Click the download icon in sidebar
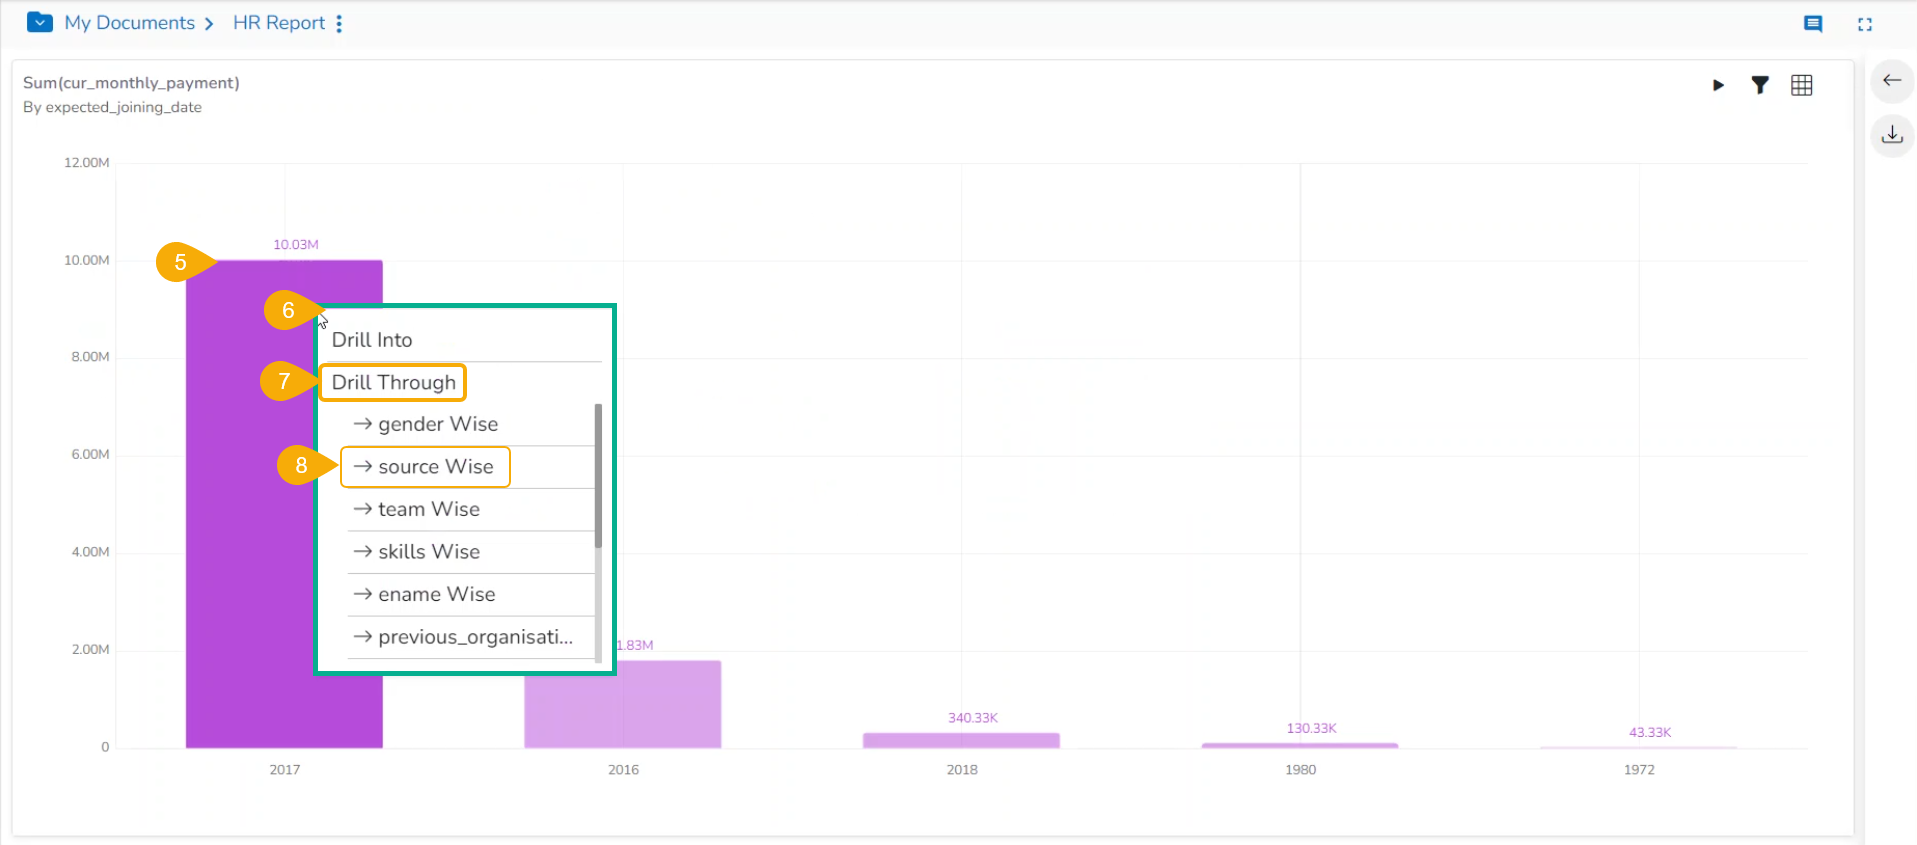The height and width of the screenshot is (845, 1917). [1891, 135]
